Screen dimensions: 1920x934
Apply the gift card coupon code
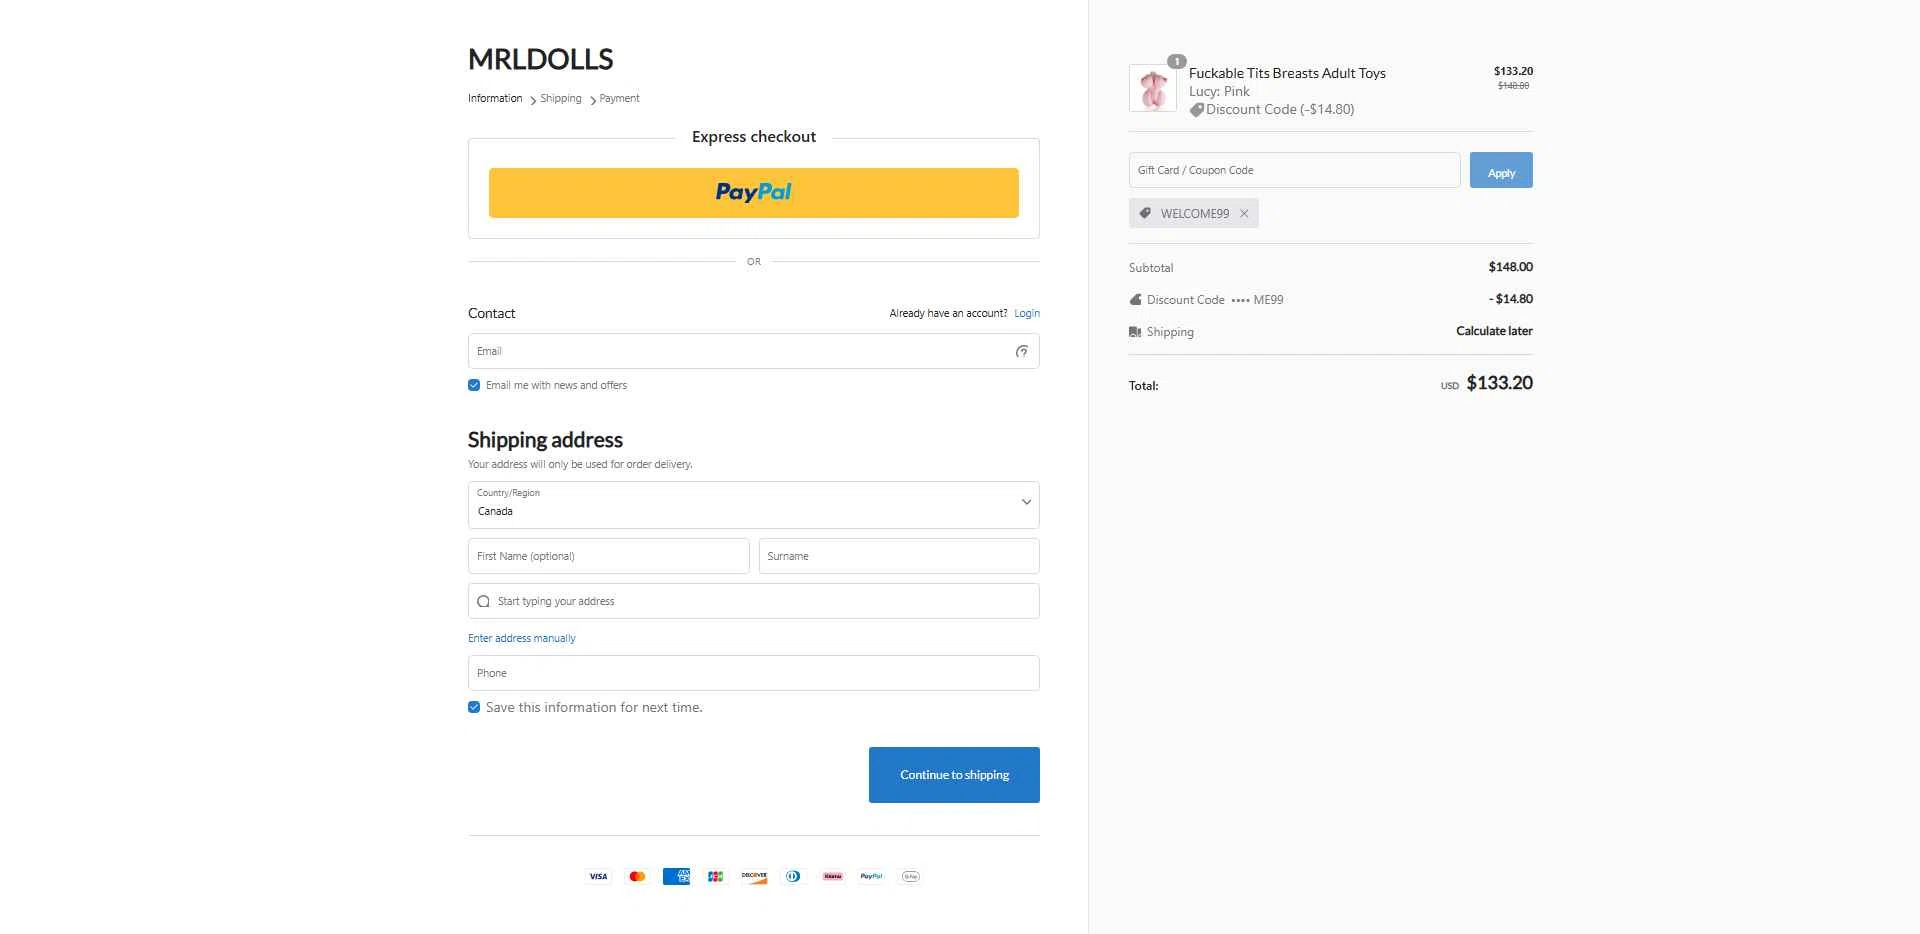[x=1501, y=170]
